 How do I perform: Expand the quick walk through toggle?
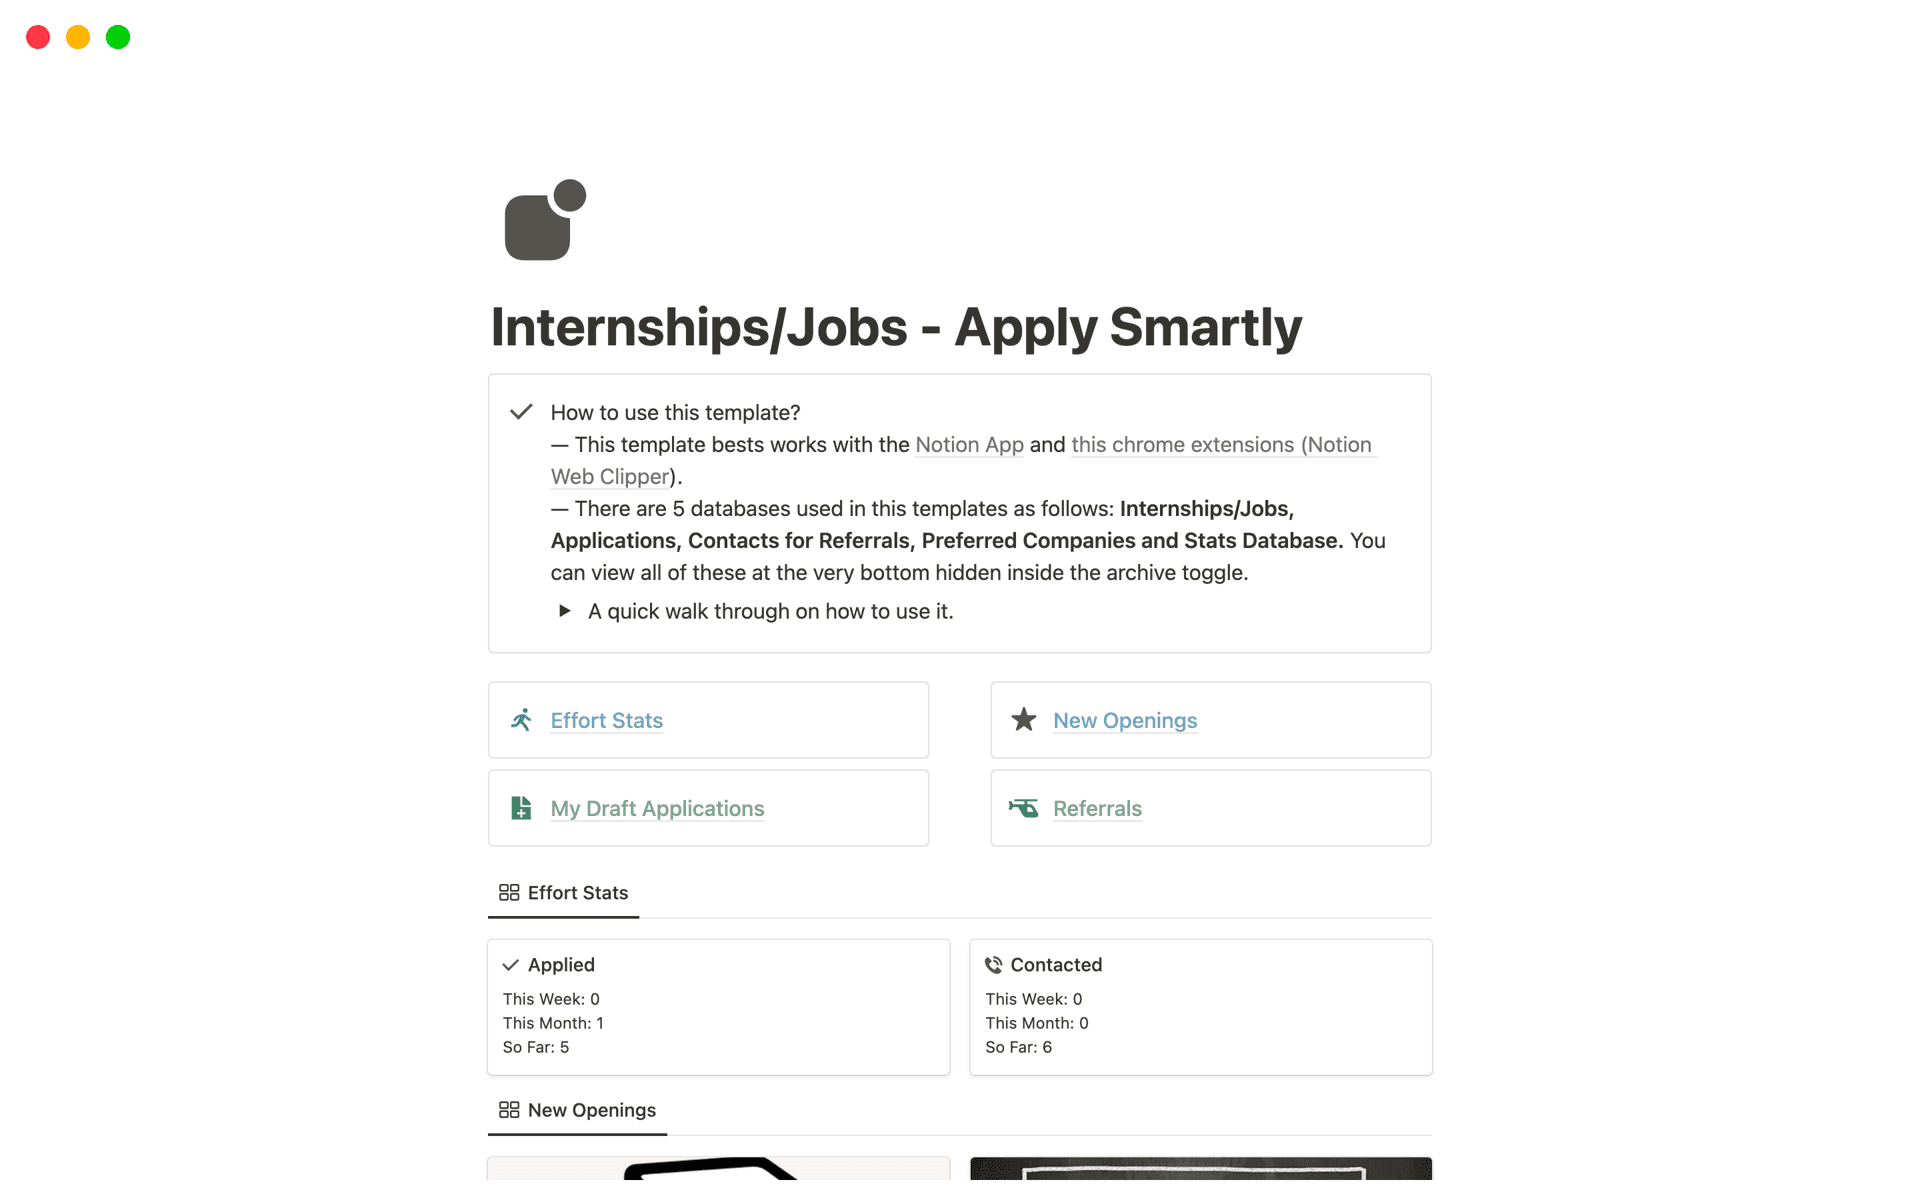[564, 611]
